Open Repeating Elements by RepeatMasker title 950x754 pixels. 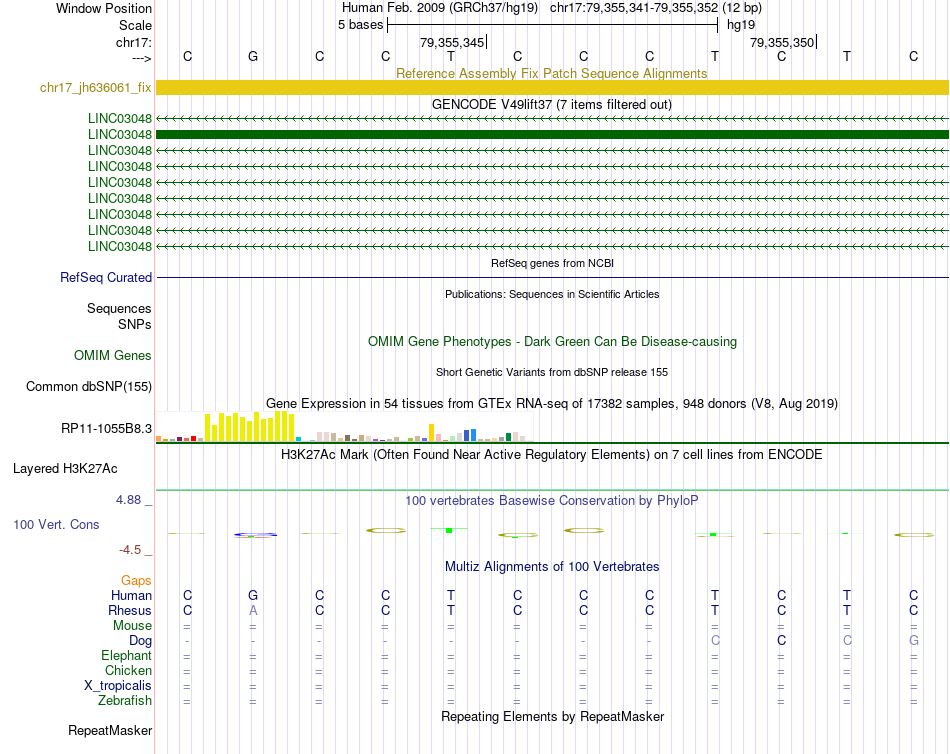point(553,716)
